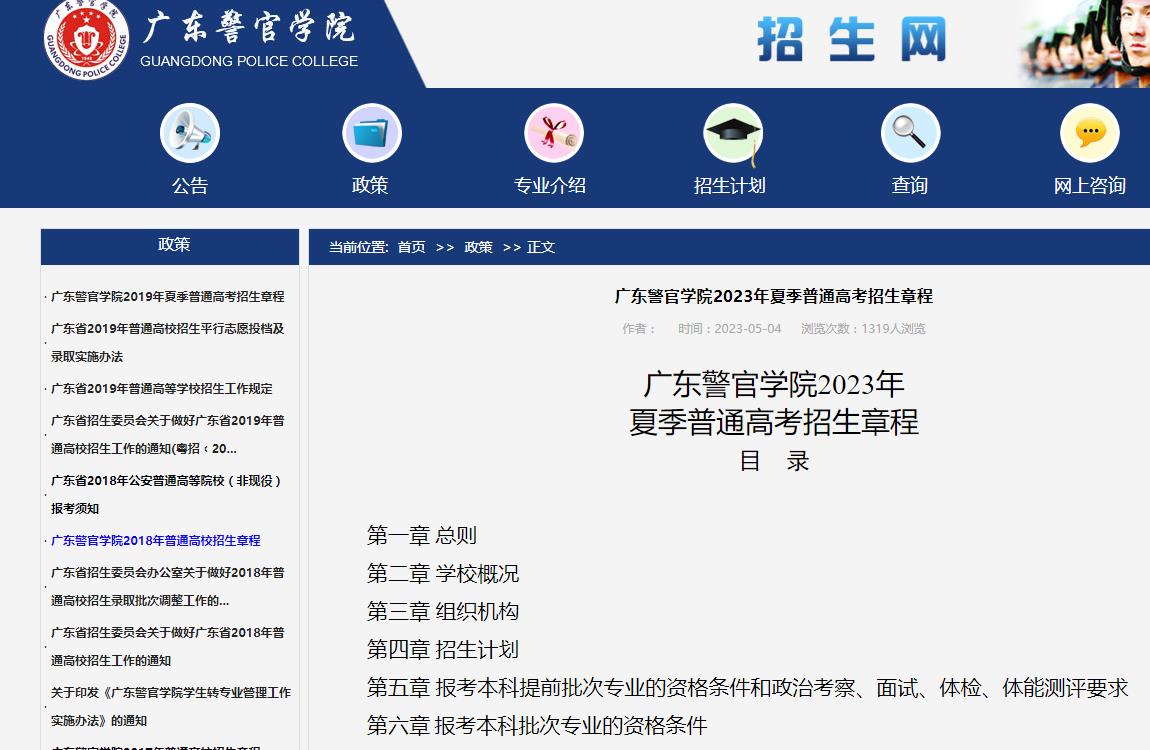Click large heading 广东警官学院2023年
Screen dimensions: 1150x750
point(774,385)
